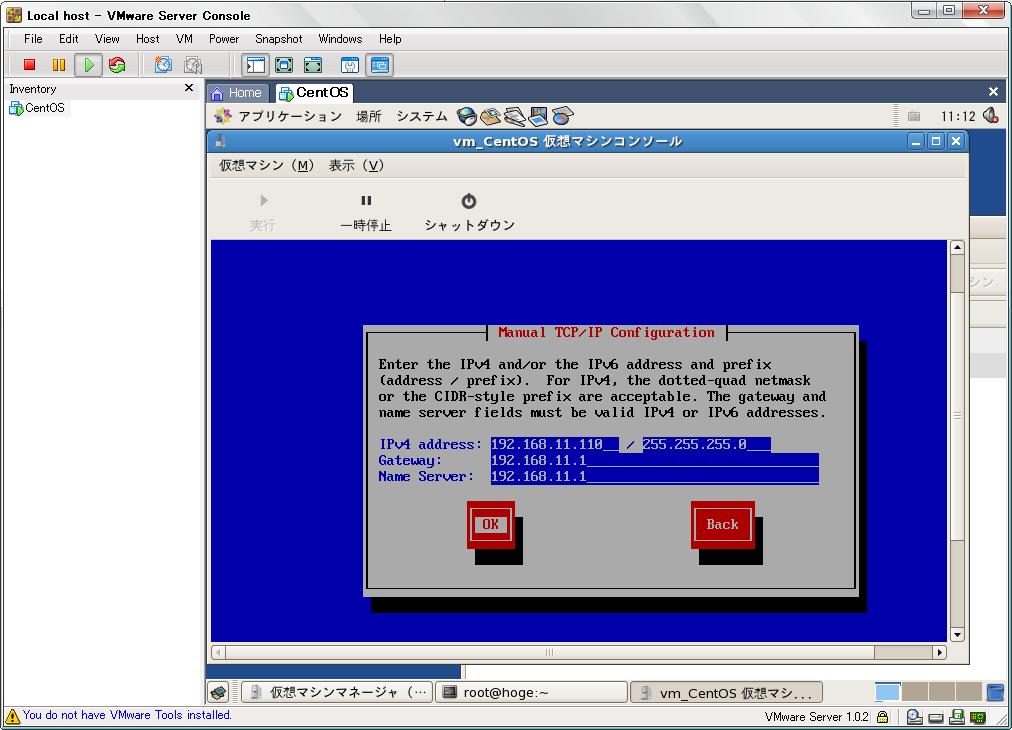Click the red Back button
The image size is (1012, 730).
pyautogui.click(x=722, y=524)
